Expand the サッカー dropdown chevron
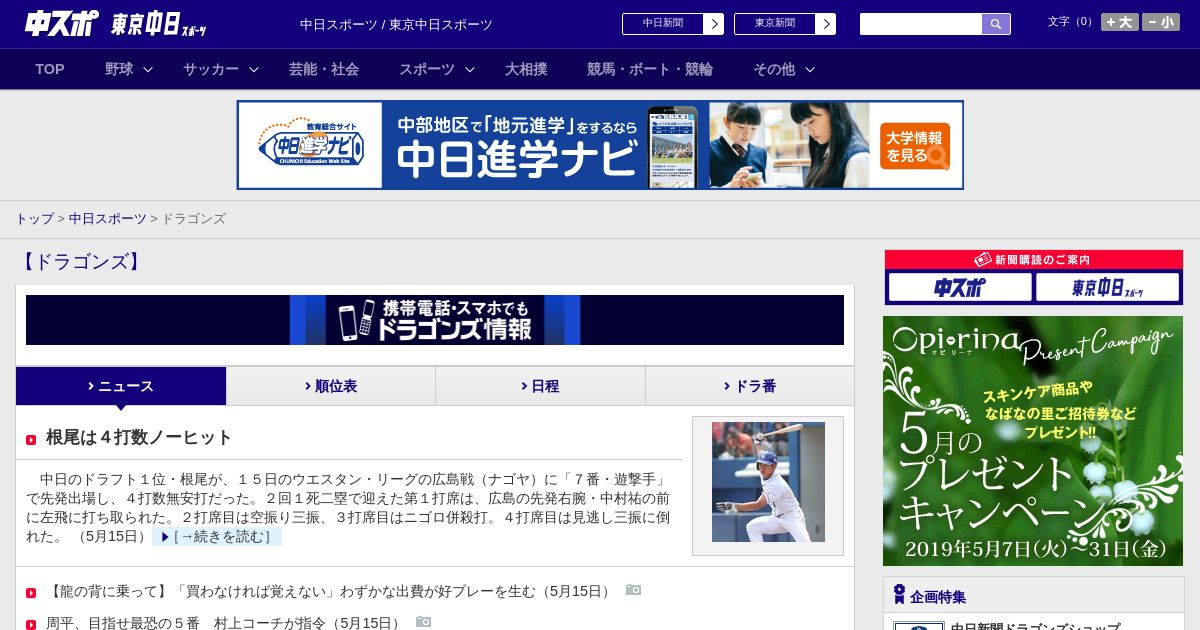The image size is (1200, 630). click(x=254, y=69)
